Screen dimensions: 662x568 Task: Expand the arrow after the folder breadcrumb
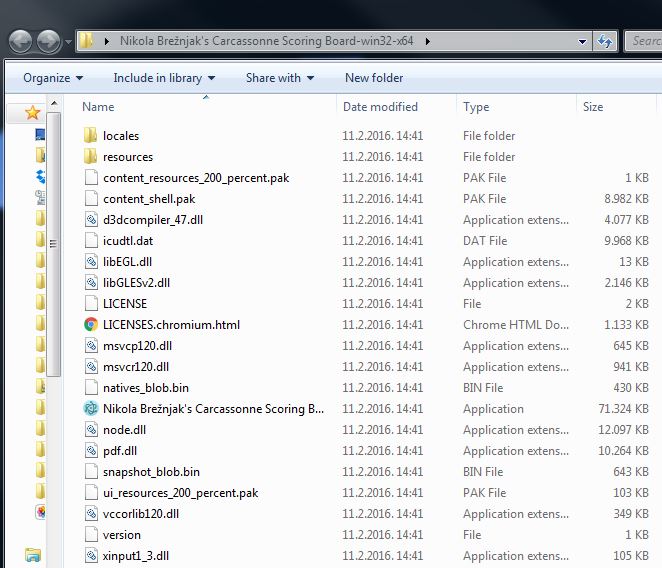428,41
